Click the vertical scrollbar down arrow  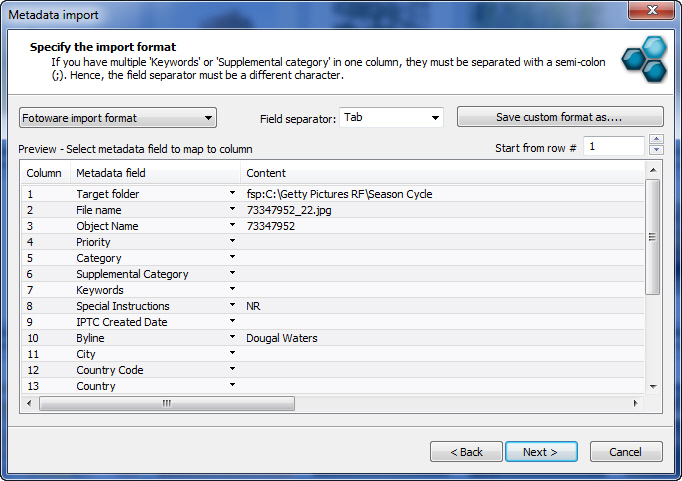653,386
